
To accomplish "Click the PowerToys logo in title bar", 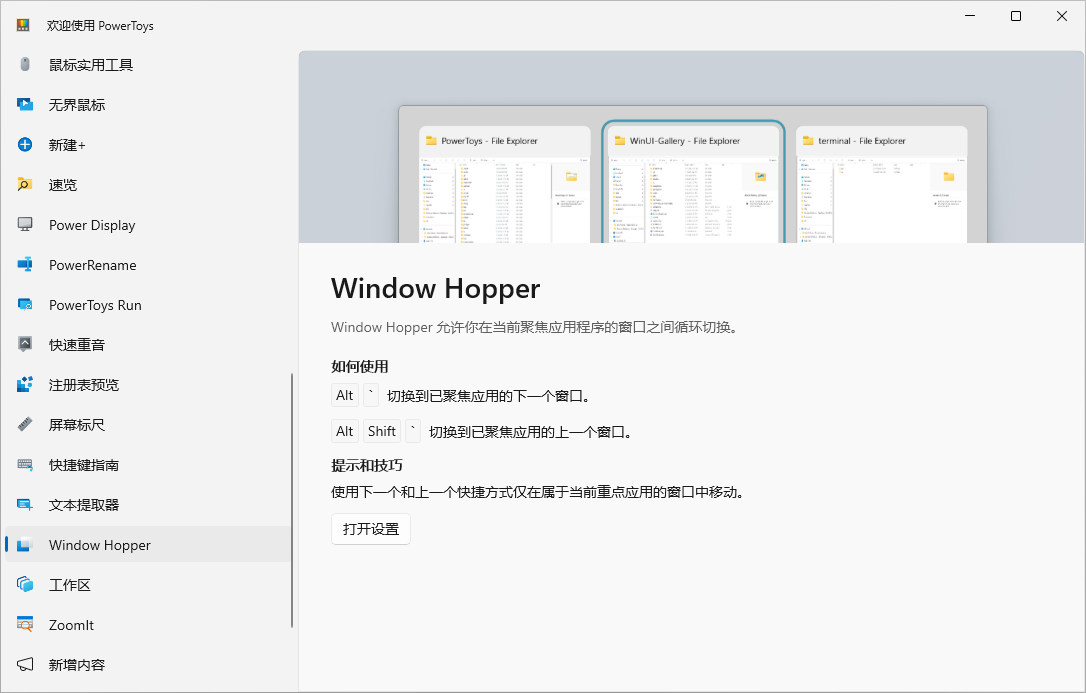I will coord(23,25).
